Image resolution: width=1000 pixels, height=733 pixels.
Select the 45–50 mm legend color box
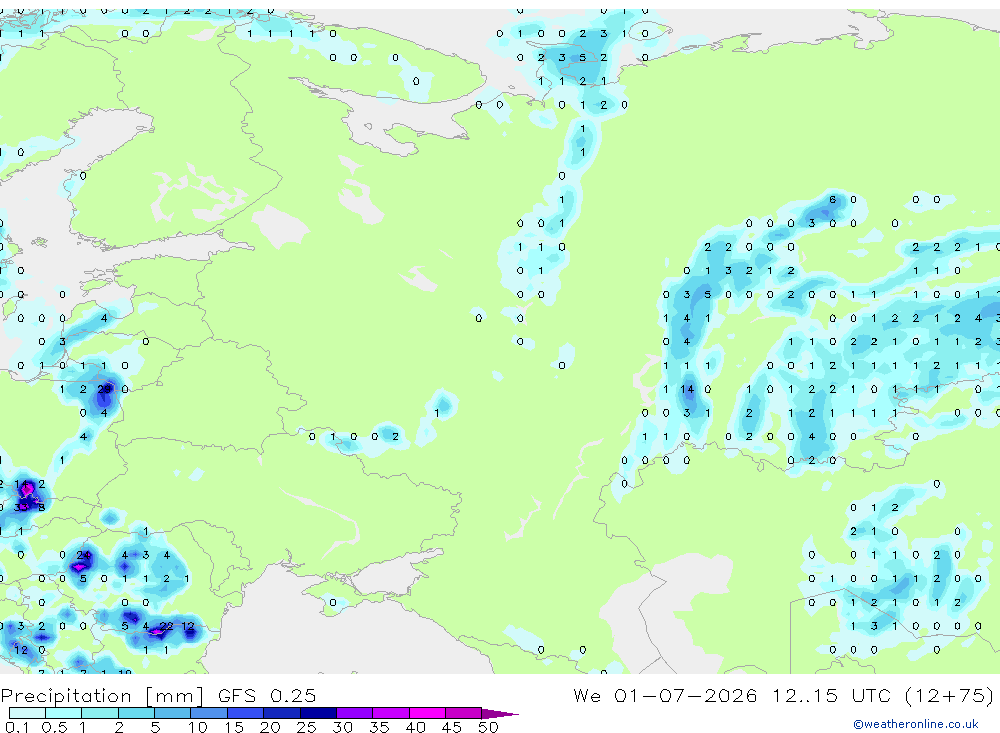click(x=464, y=713)
